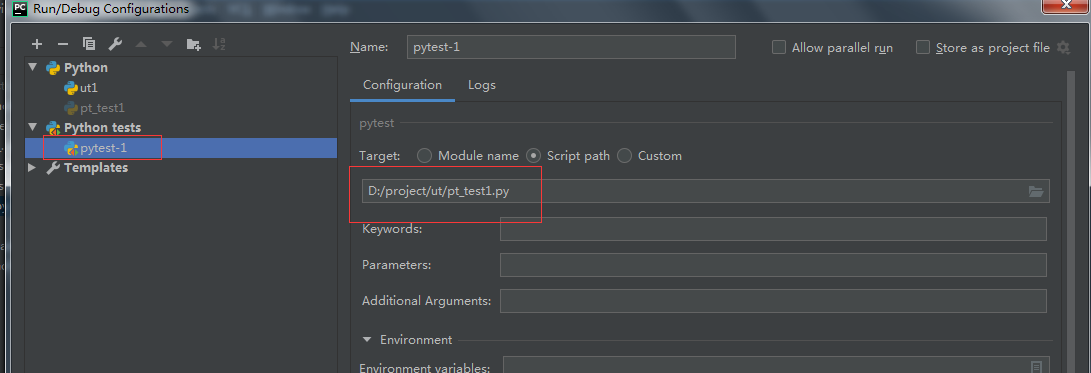Collapse the Environment section
Image resolution: width=1091 pixels, height=373 pixels.
tap(366, 340)
